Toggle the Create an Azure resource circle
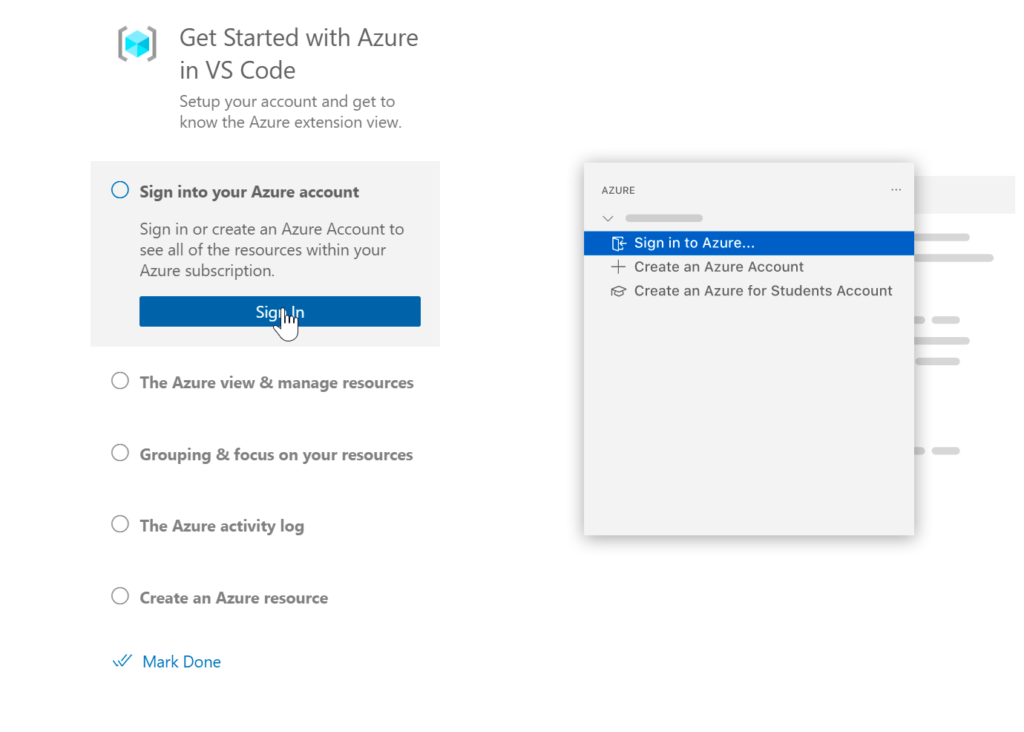The height and width of the screenshot is (732, 1024). click(x=120, y=596)
